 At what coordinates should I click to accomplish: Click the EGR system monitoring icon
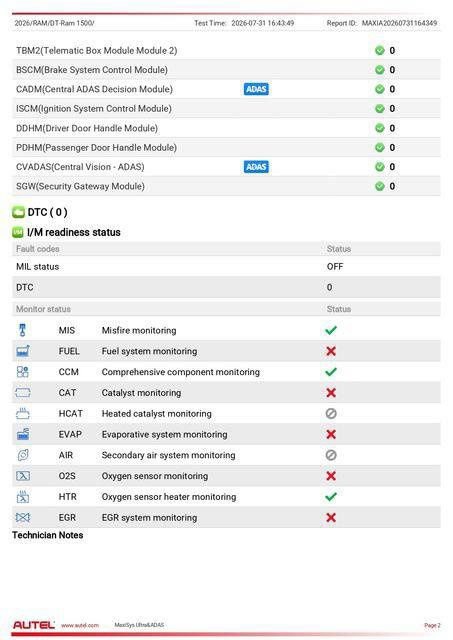pos(22,518)
